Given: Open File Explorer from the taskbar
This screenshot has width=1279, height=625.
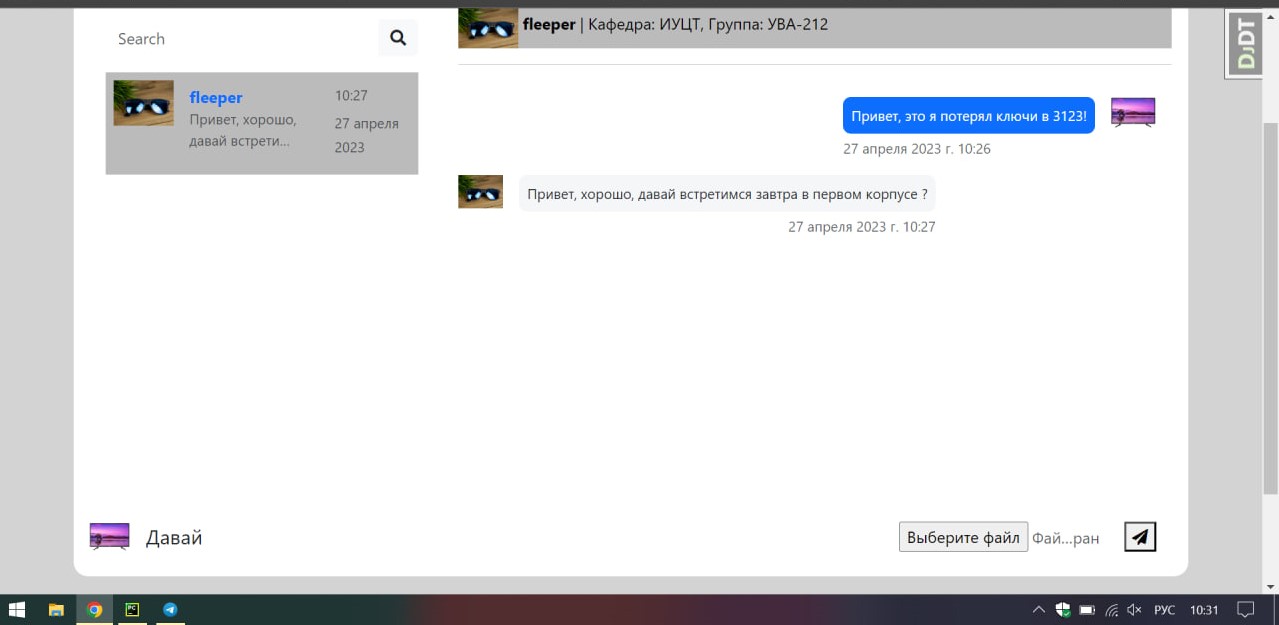Looking at the screenshot, I should (x=56, y=610).
